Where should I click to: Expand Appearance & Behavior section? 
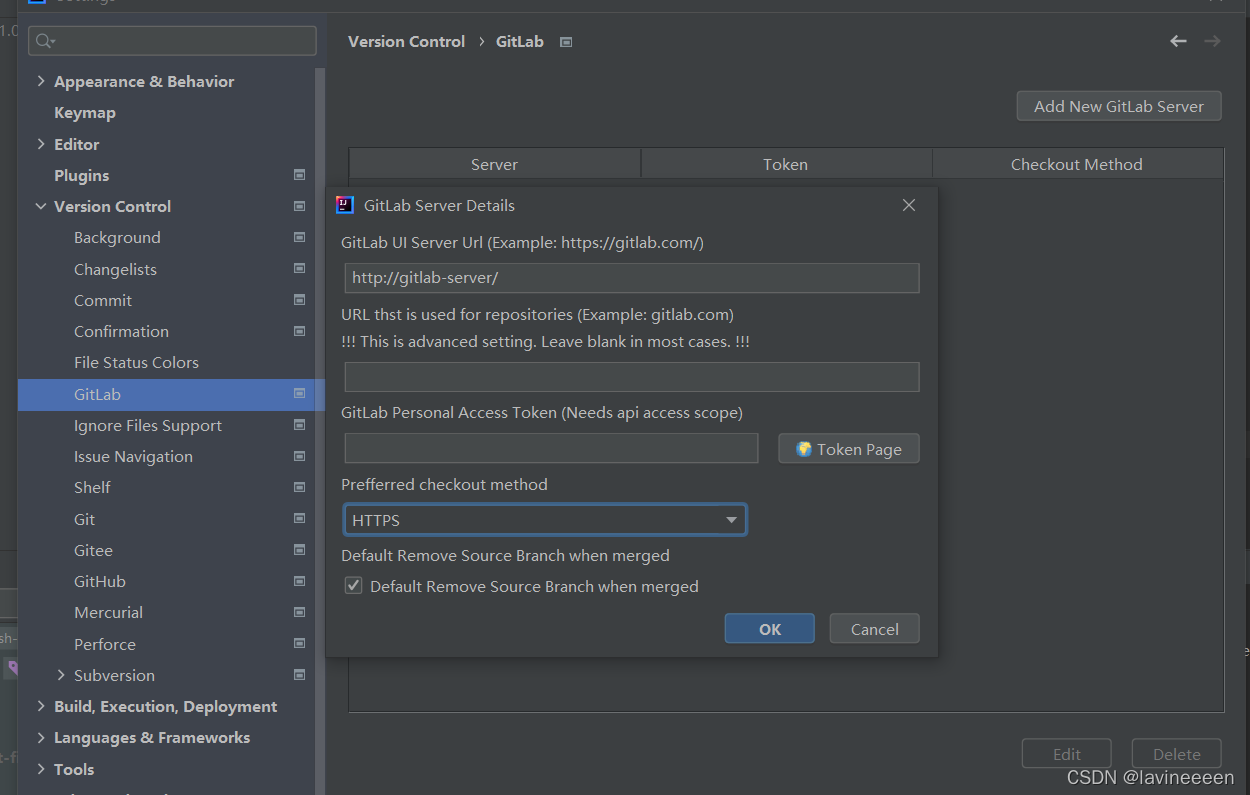(41, 81)
